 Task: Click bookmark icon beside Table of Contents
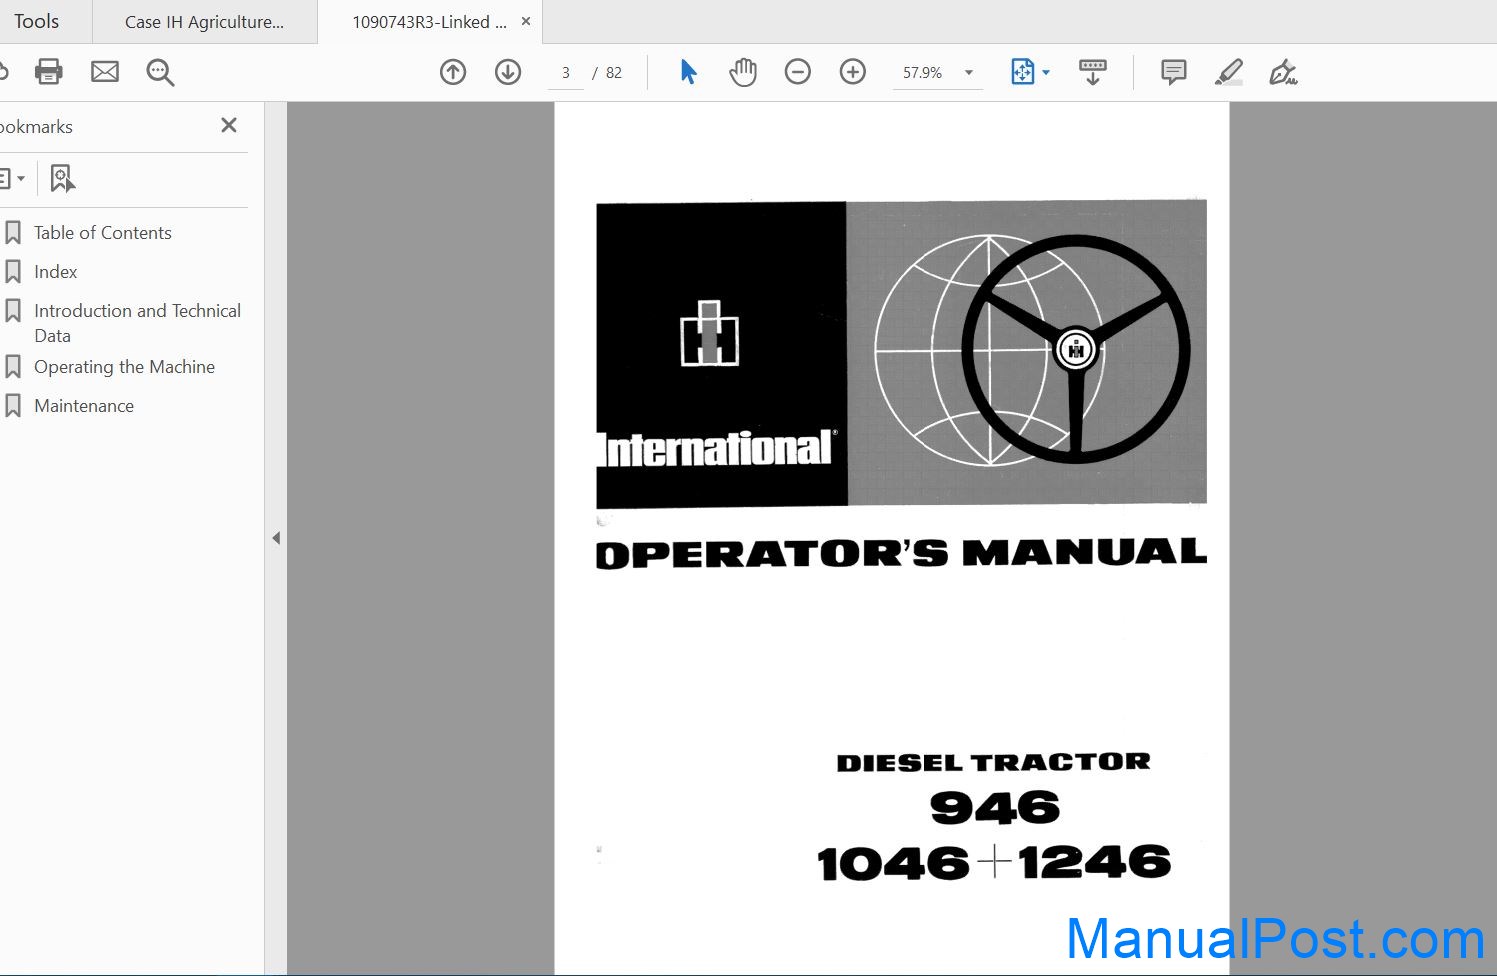[x=13, y=233]
